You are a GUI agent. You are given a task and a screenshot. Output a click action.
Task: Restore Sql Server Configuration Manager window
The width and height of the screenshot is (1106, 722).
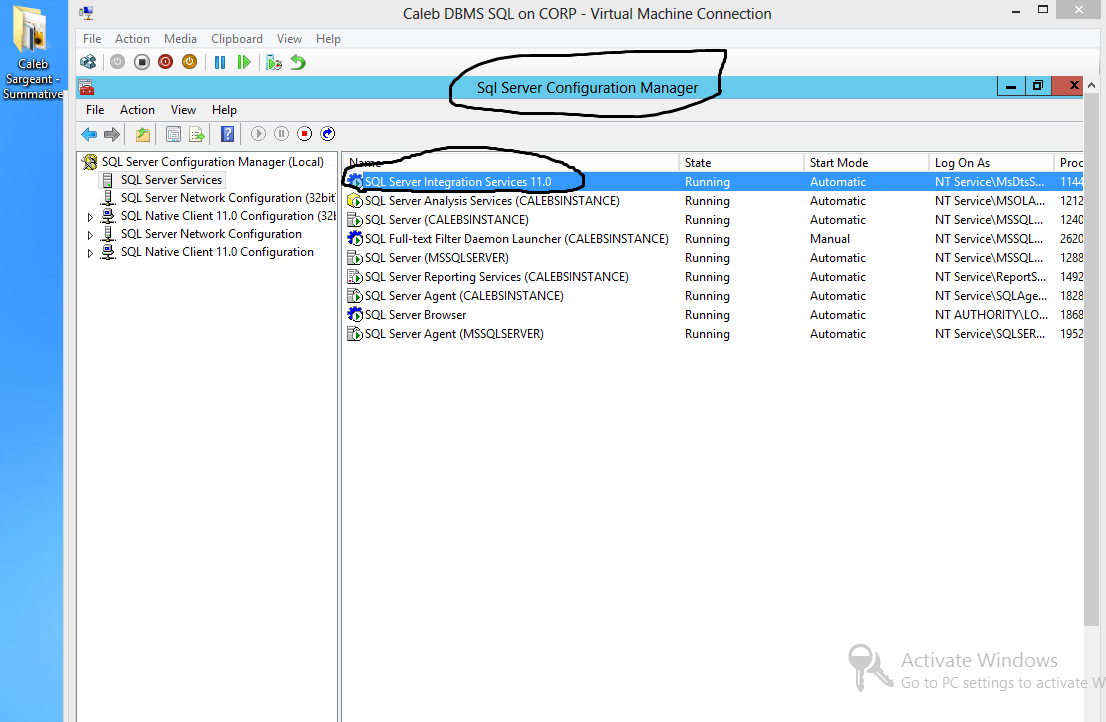click(1038, 86)
